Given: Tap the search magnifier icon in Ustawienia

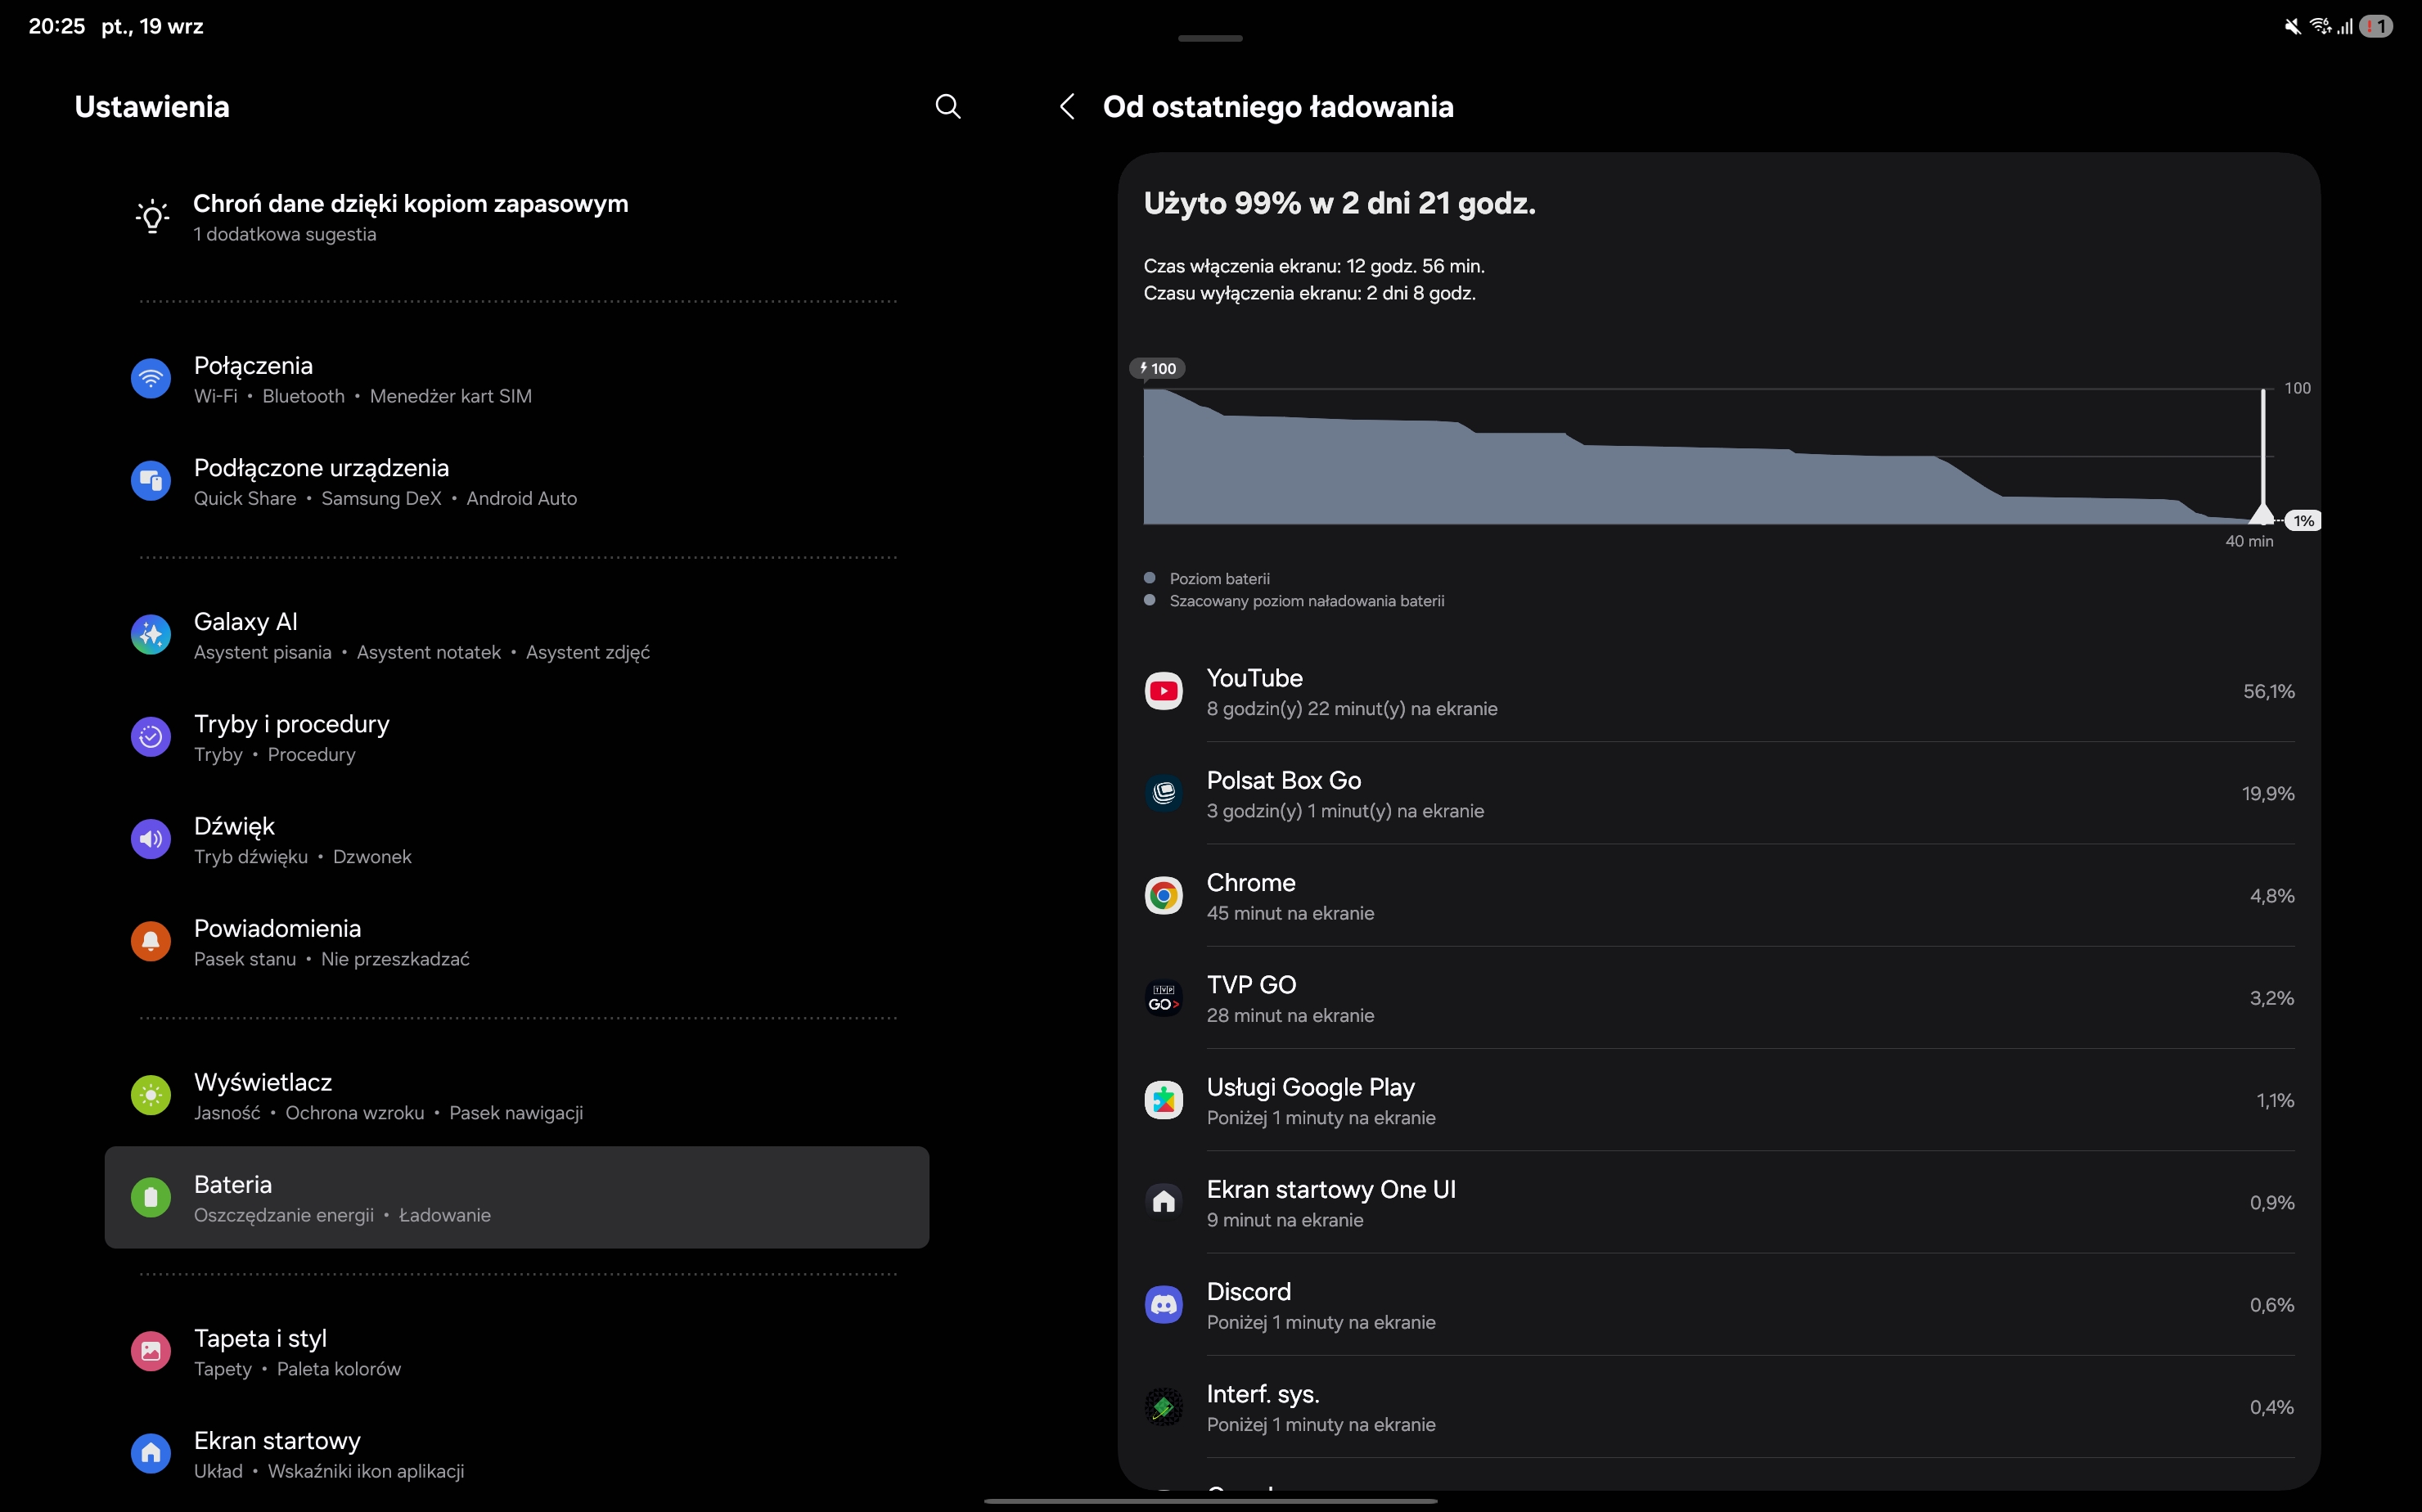Looking at the screenshot, I should click(947, 107).
